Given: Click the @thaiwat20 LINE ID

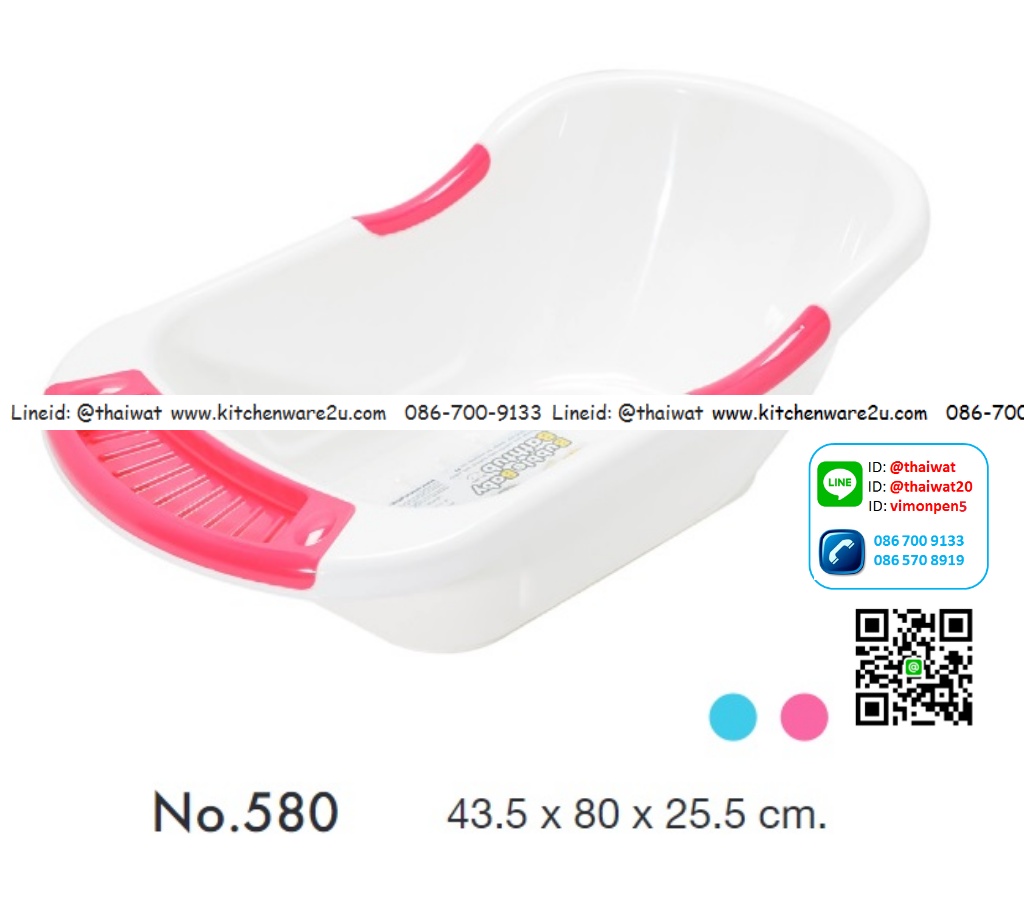Looking at the screenshot, I should pyautogui.click(x=931, y=487).
